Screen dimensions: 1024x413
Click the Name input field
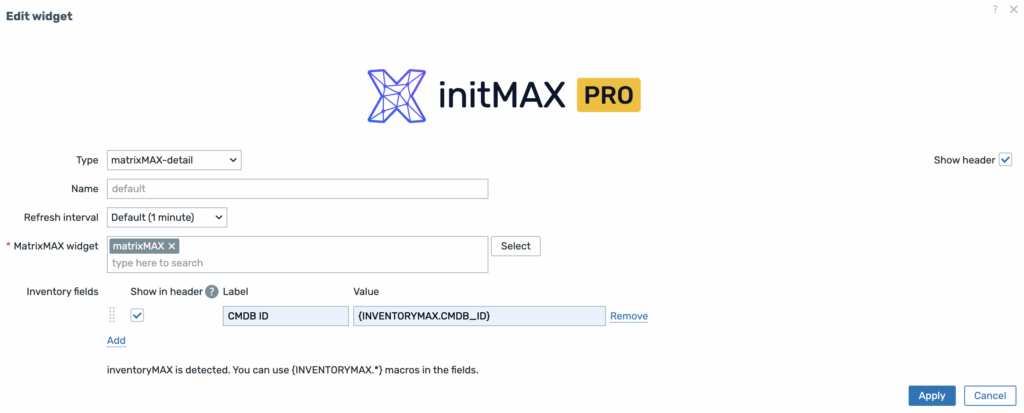(x=297, y=188)
